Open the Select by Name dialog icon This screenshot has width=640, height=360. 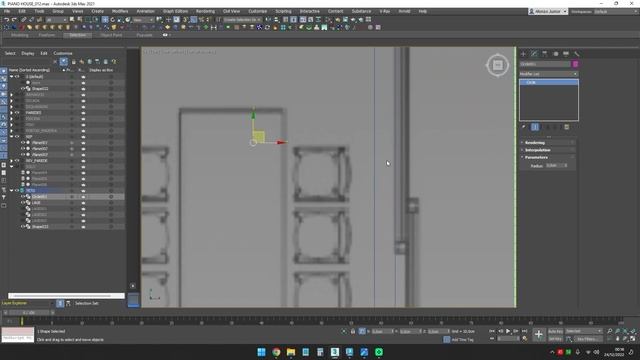(x=80, y=20)
